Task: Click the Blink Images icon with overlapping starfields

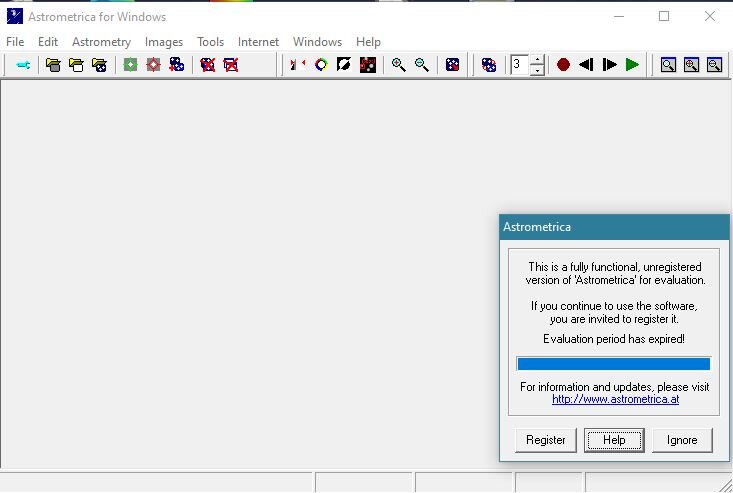Action: [x=489, y=65]
